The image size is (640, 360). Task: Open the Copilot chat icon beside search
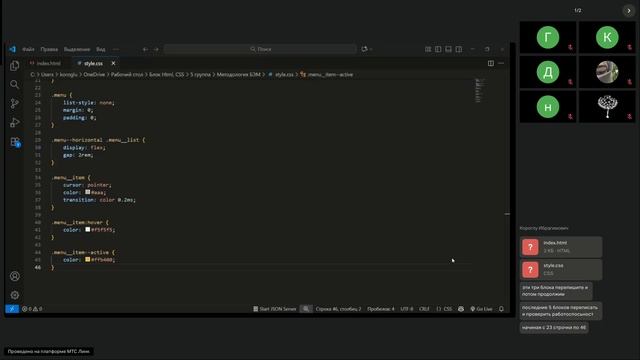[364, 49]
